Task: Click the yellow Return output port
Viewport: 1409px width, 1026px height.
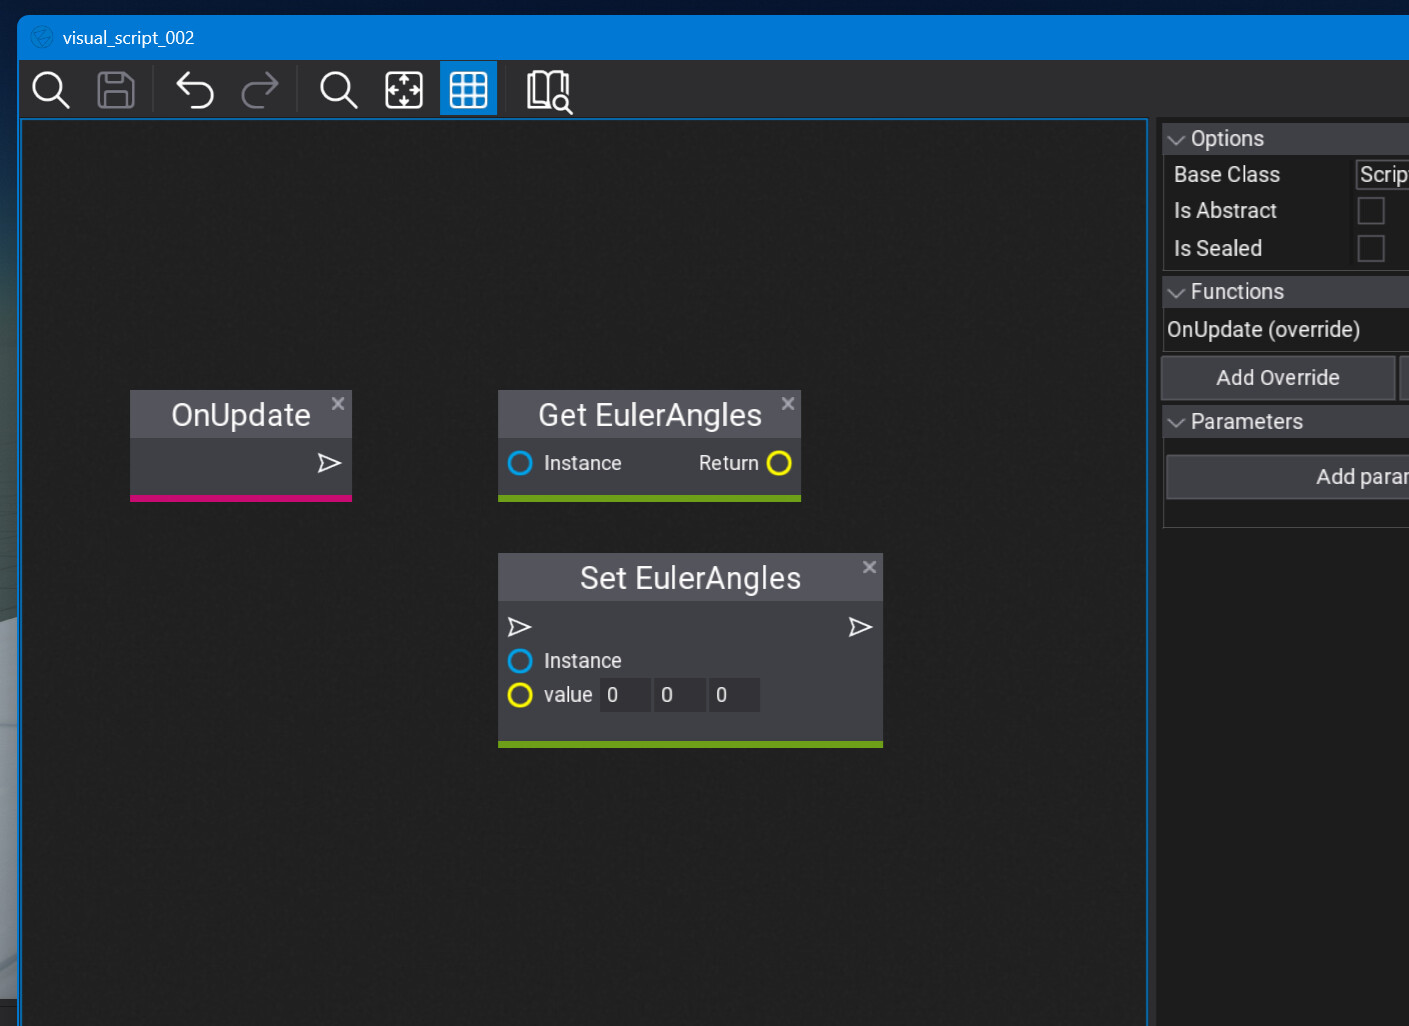Action: pos(779,463)
